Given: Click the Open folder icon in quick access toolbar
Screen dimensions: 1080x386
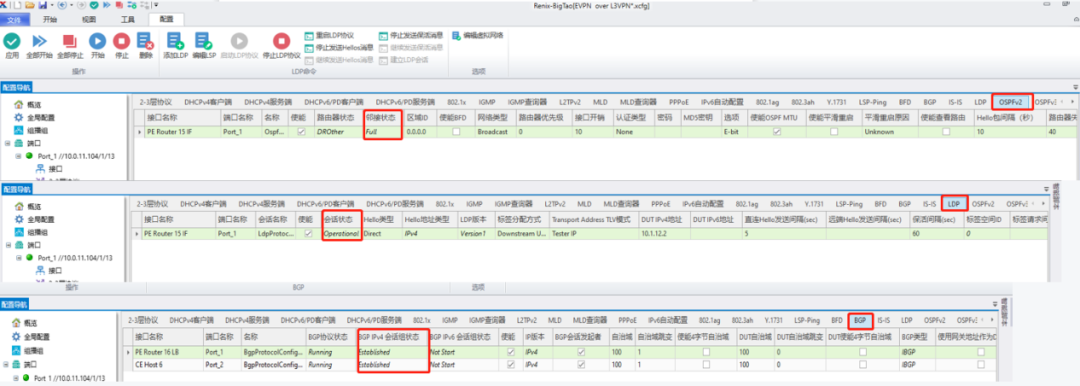Looking at the screenshot, I should (31, 5).
